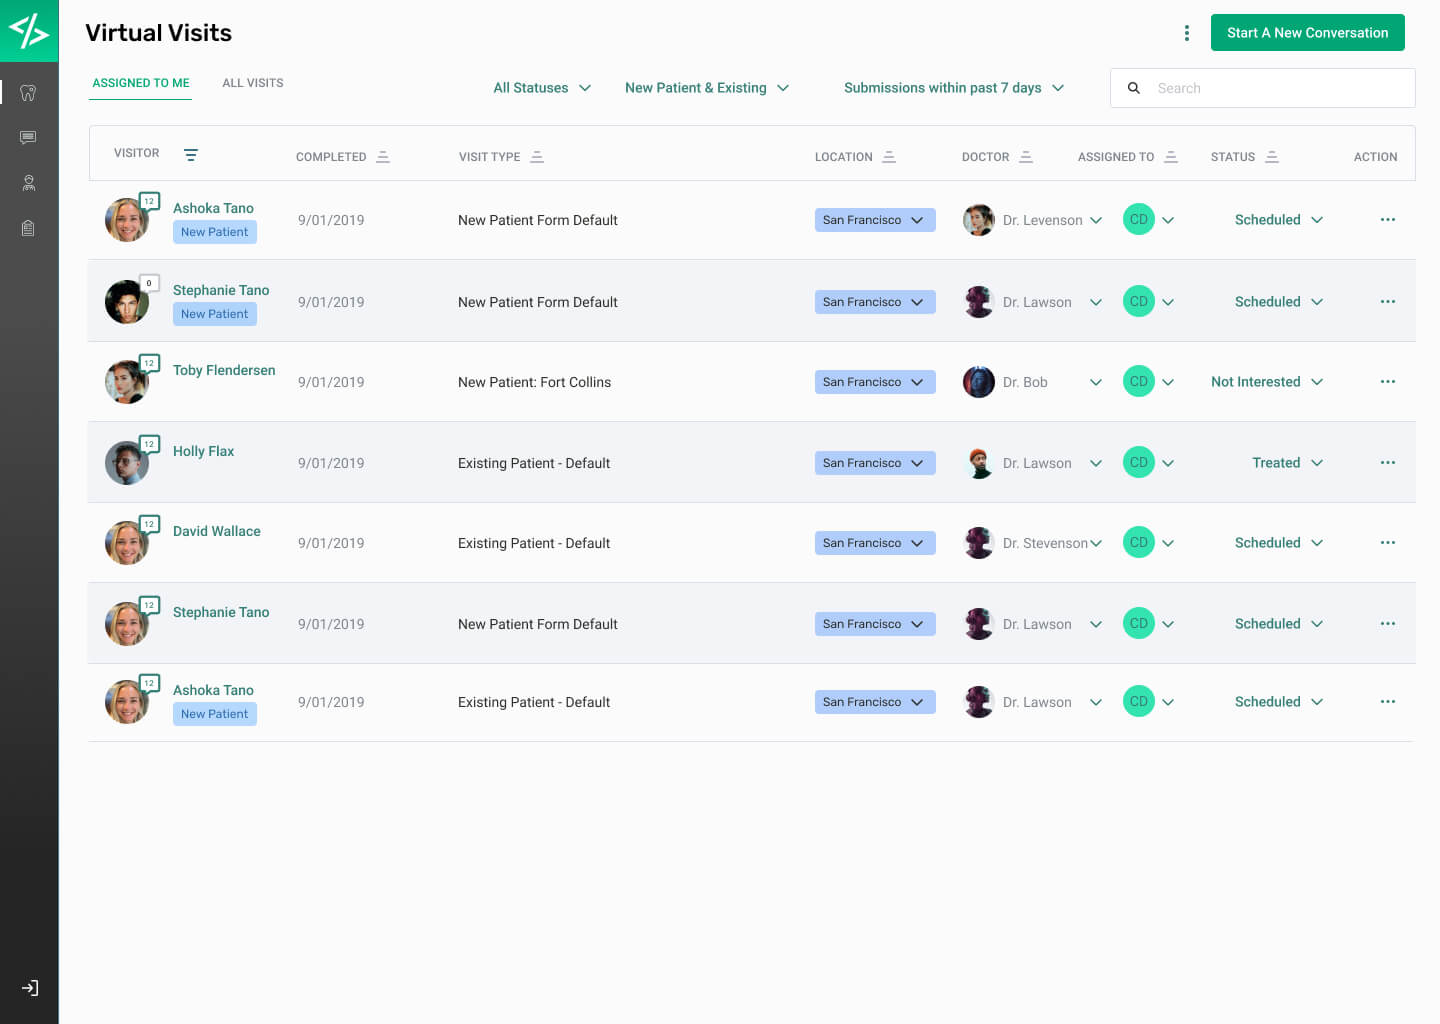Open the Not Interested status dropdown

pos(1267,382)
